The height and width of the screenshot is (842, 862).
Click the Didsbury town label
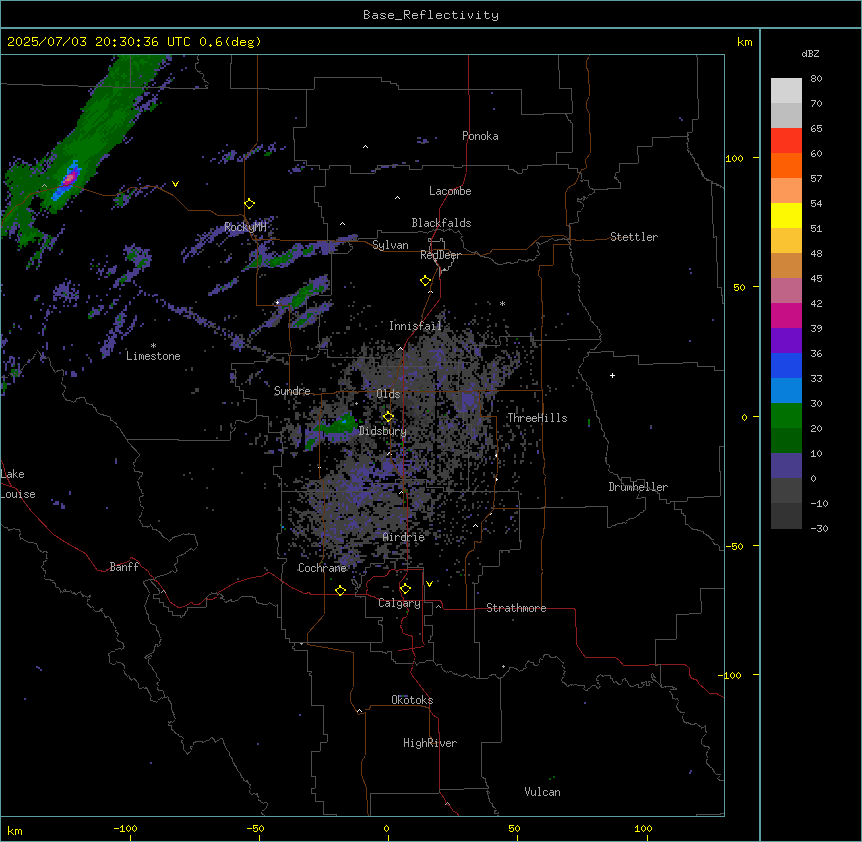(382, 431)
